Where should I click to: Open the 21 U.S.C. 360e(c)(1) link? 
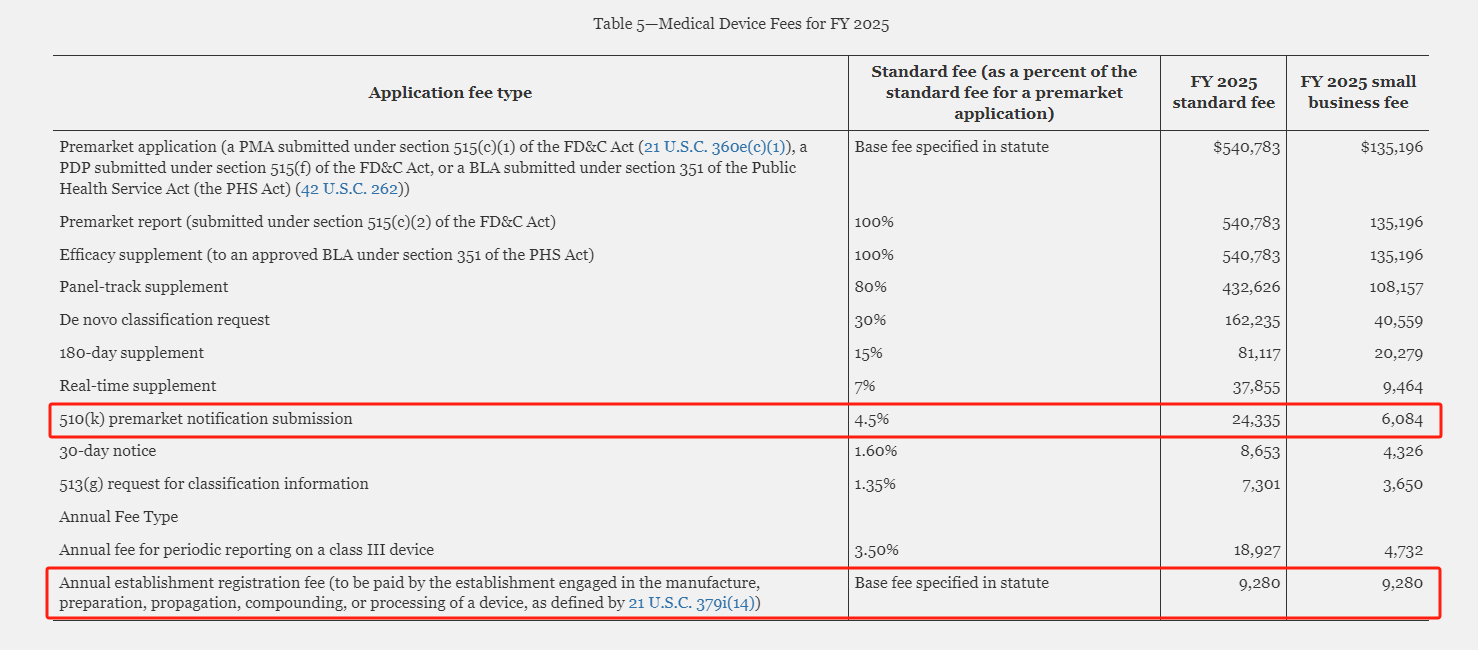(x=714, y=147)
